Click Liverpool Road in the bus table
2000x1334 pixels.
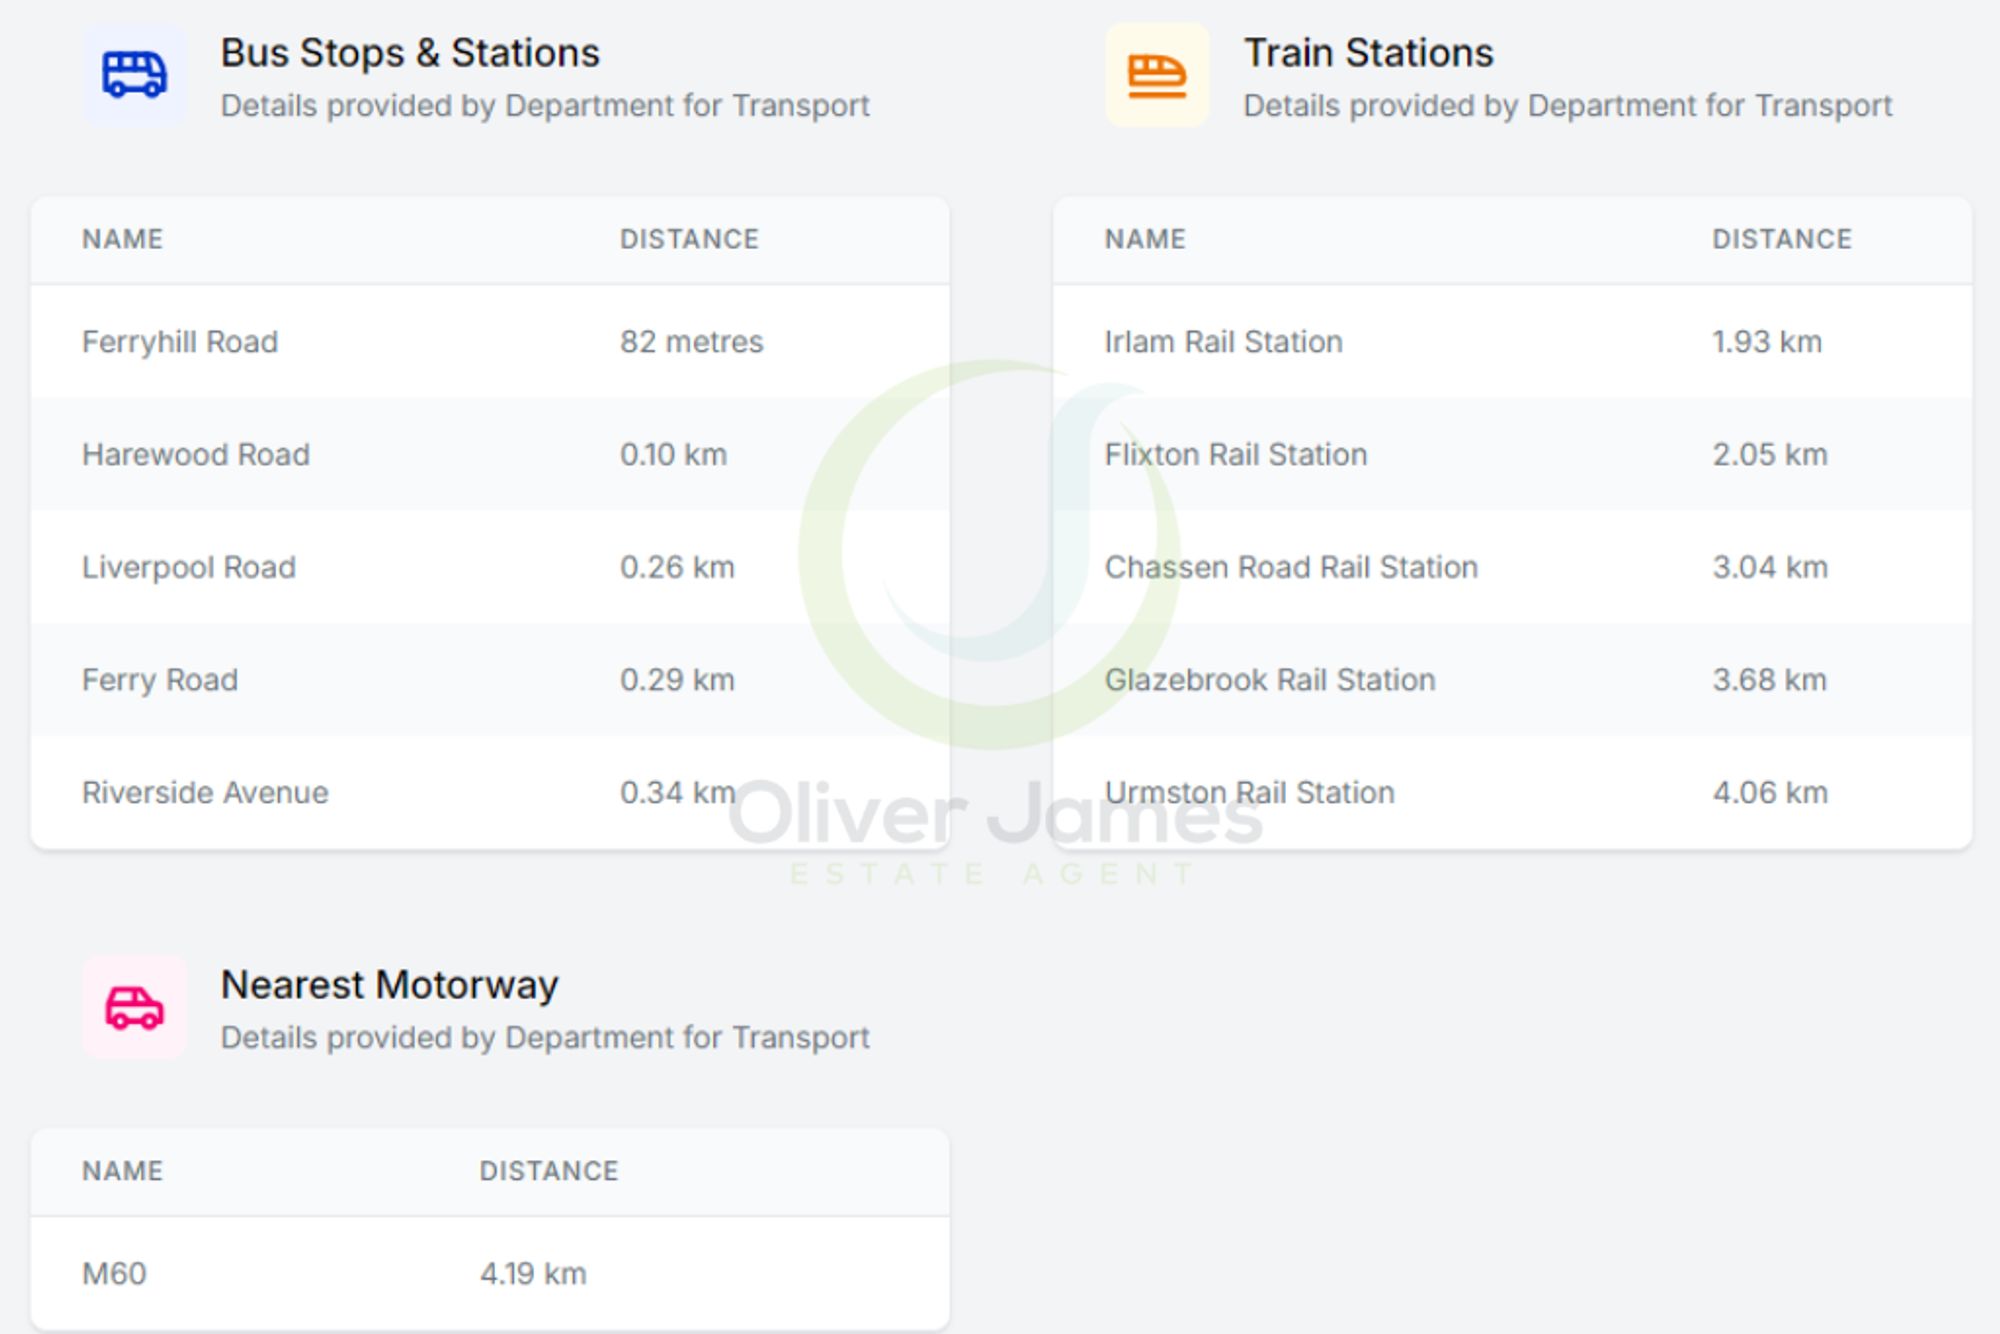tap(189, 568)
